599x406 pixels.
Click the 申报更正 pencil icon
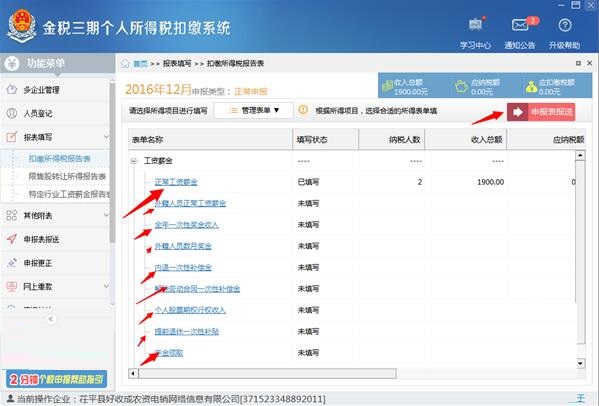pos(12,263)
